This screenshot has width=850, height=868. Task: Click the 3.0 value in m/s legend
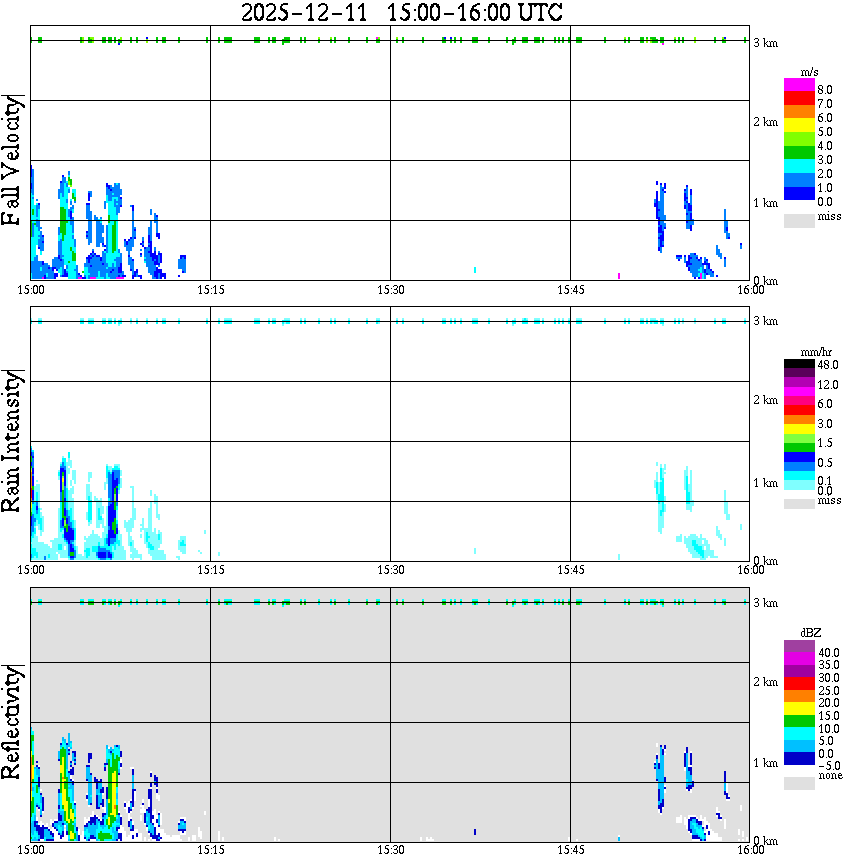825,160
